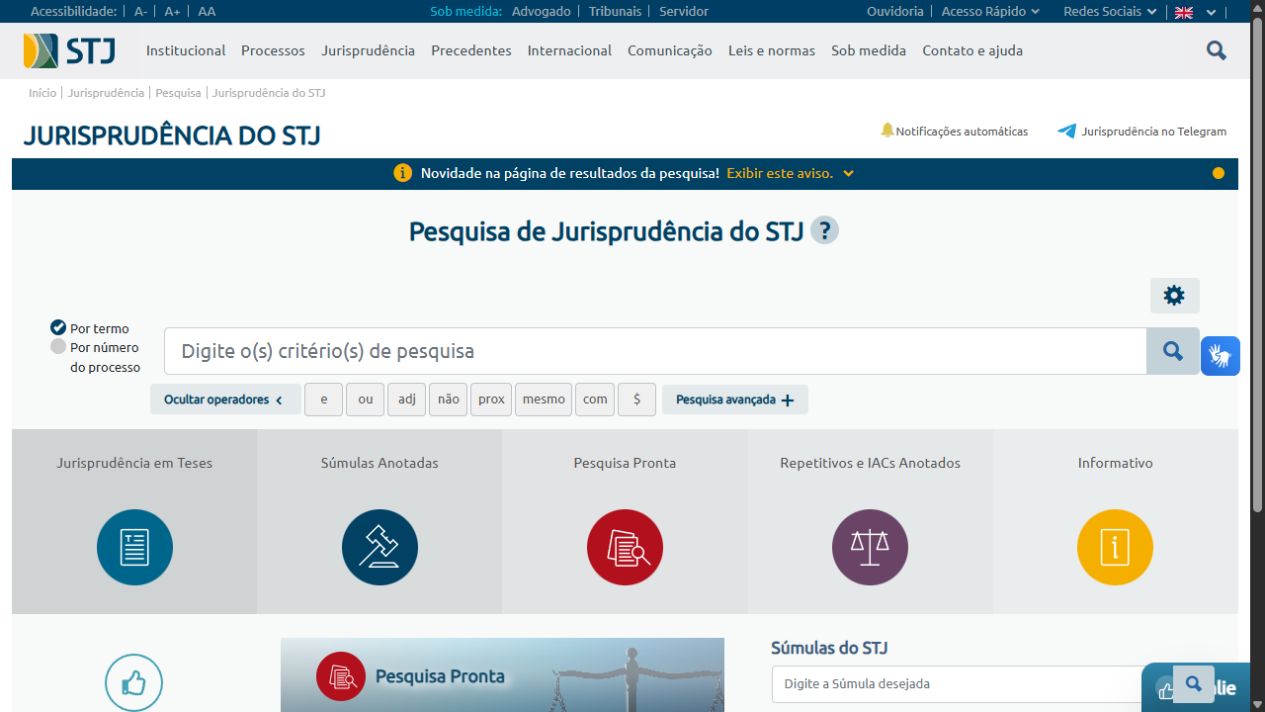Click the STJ logo in header

tap(70, 50)
